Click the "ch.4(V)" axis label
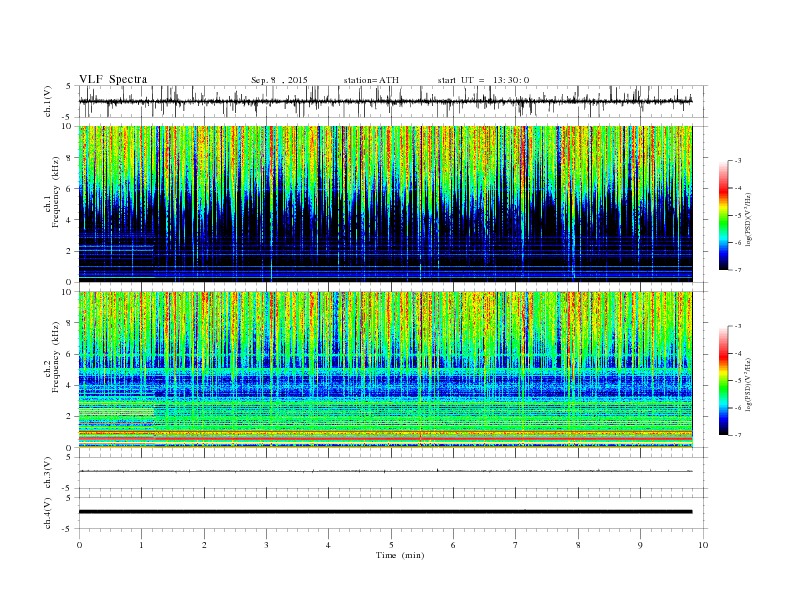The image size is (792, 612). pos(48,513)
